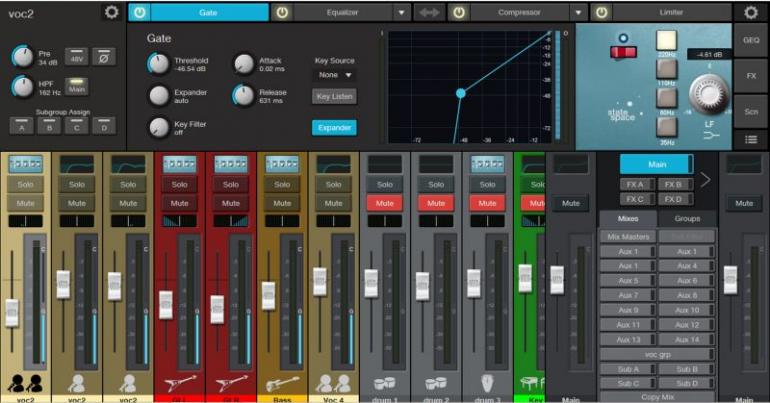Open the Groups tab
The height and width of the screenshot is (403, 770).
687,219
